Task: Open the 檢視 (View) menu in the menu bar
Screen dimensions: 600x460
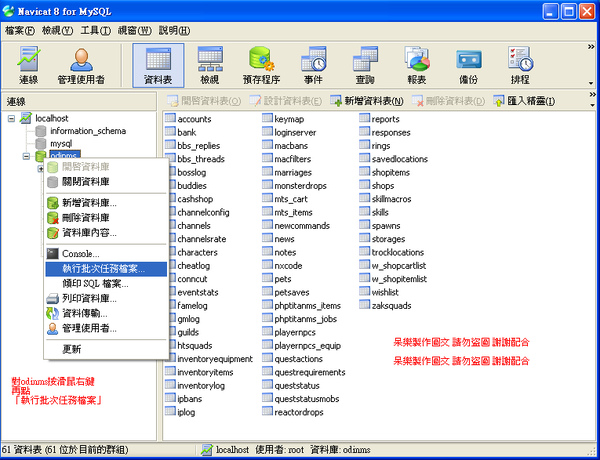Action: 57,31
